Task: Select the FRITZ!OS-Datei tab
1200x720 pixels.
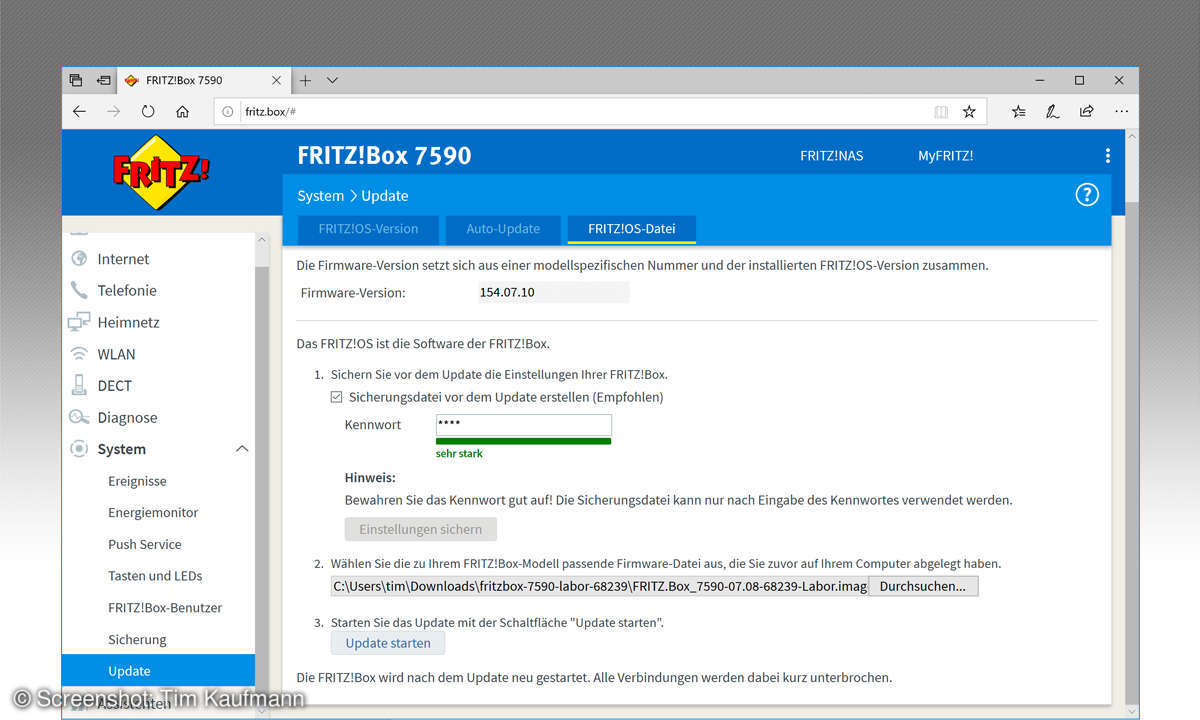Action: tap(632, 229)
